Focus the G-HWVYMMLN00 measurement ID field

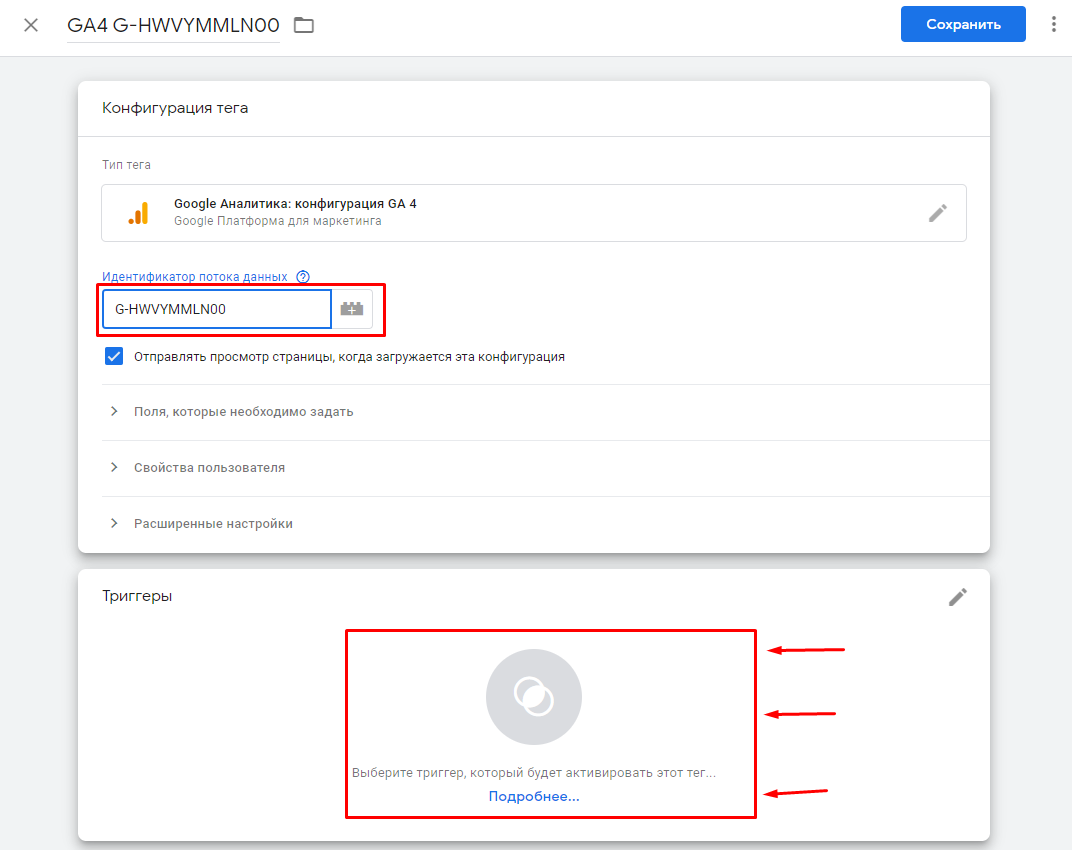tap(217, 309)
